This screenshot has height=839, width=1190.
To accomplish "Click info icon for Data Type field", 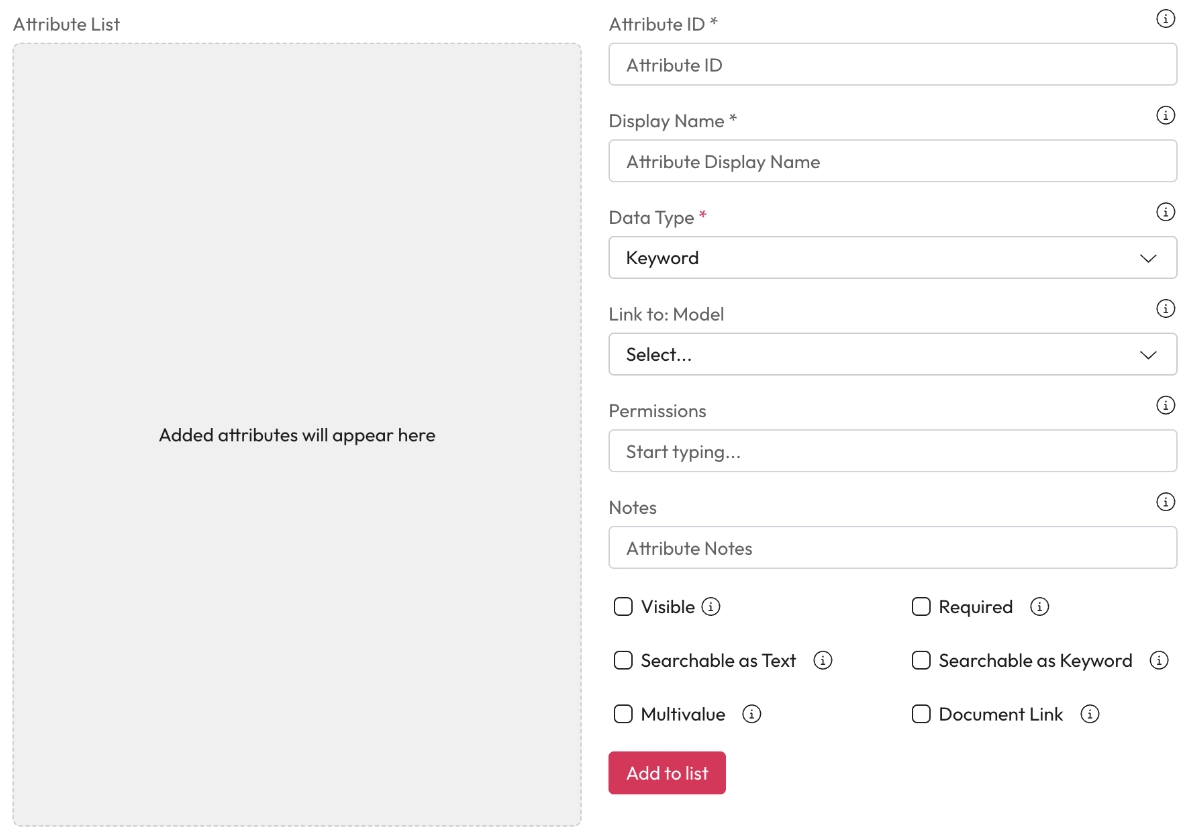I will [x=1165, y=212].
